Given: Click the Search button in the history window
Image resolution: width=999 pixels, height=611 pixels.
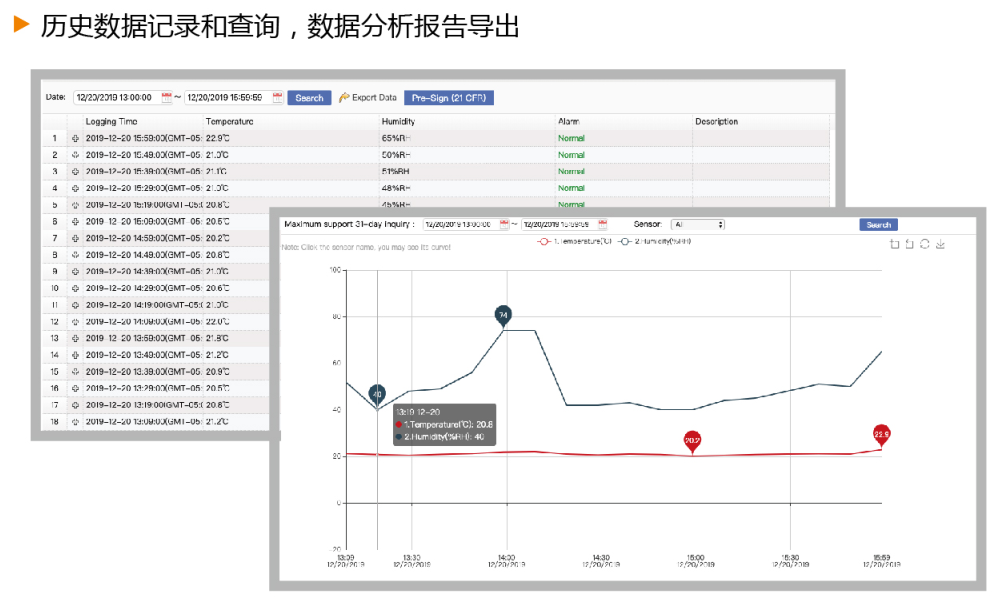Looking at the screenshot, I should click(x=308, y=96).
